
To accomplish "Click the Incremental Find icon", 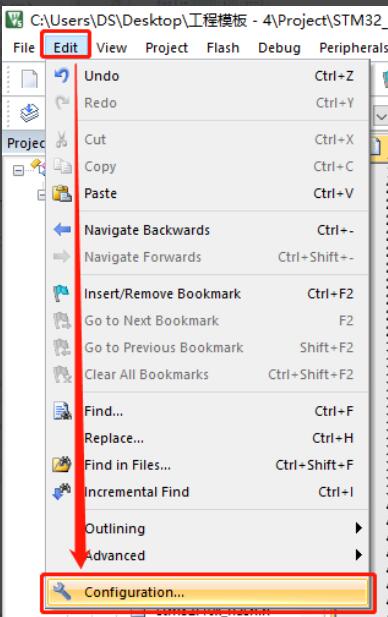I will click(x=62, y=492).
